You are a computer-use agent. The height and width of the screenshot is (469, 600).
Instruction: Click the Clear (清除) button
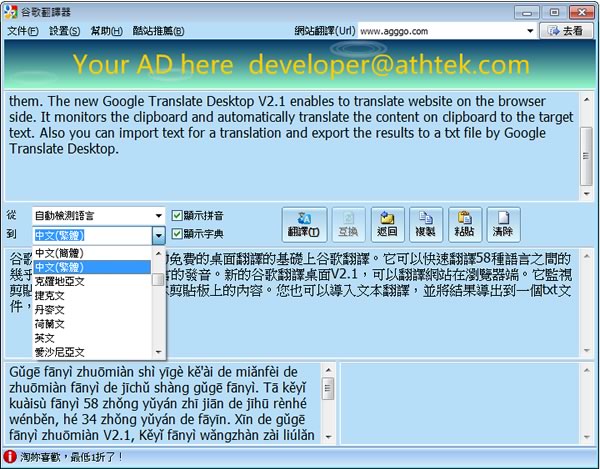(x=503, y=225)
